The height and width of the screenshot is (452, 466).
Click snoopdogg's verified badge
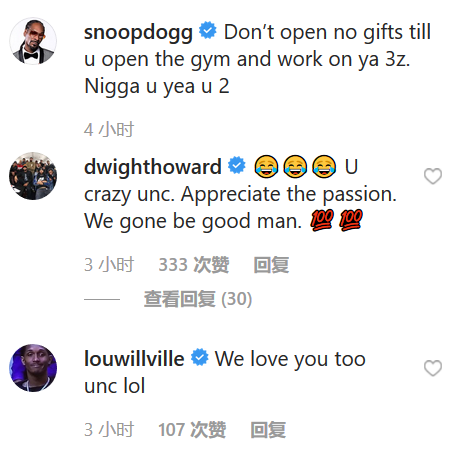[x=208, y=30]
